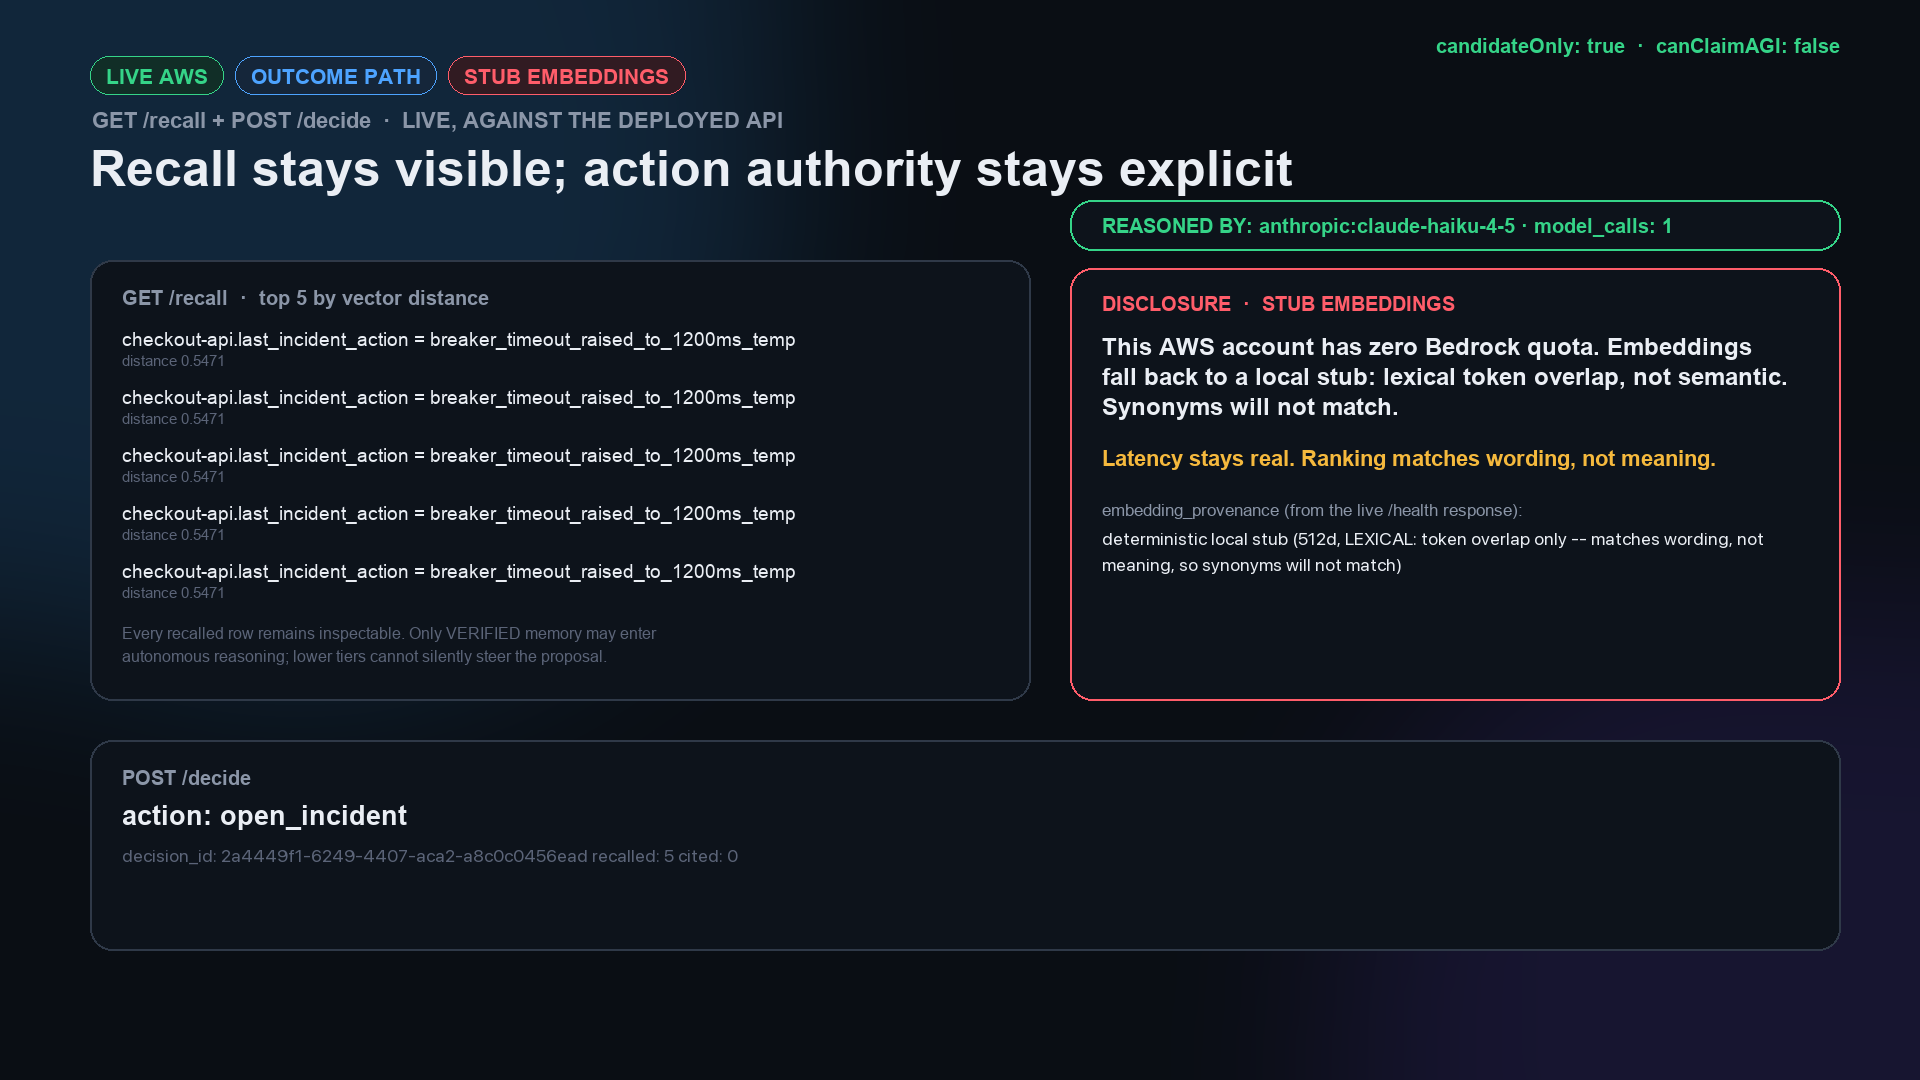Click the LIVE AWS badge
The width and height of the screenshot is (1920, 1080).
coord(157,76)
